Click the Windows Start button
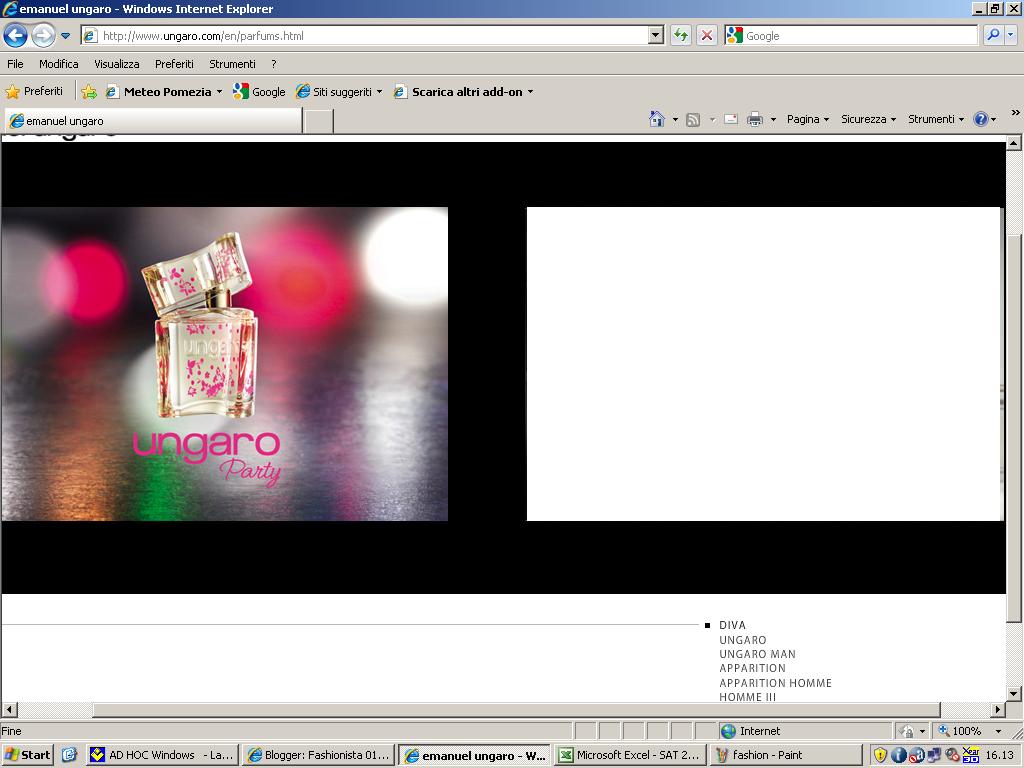1024x768 pixels. pyautogui.click(x=27, y=755)
